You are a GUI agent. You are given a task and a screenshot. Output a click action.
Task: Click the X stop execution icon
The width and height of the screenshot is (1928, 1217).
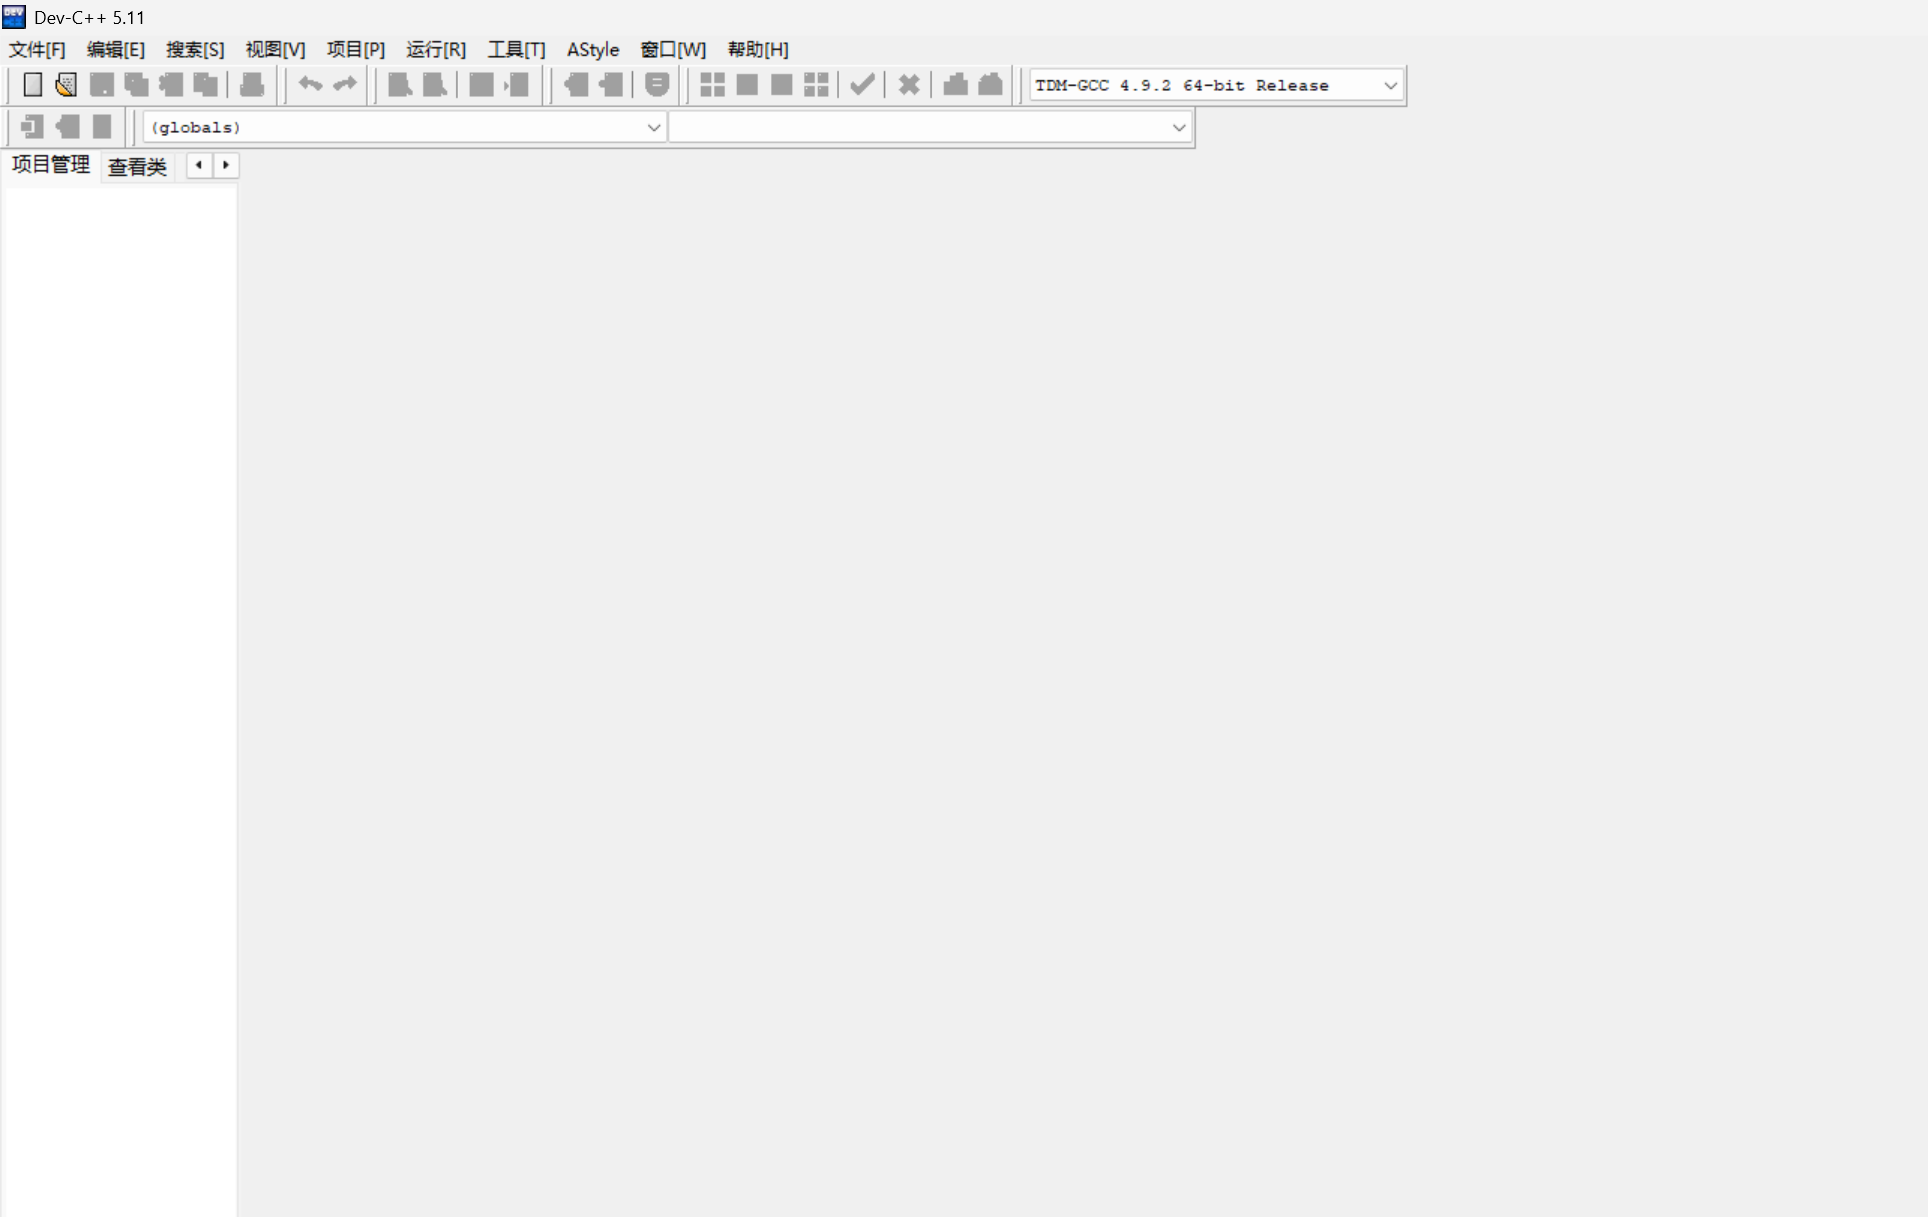(x=908, y=85)
